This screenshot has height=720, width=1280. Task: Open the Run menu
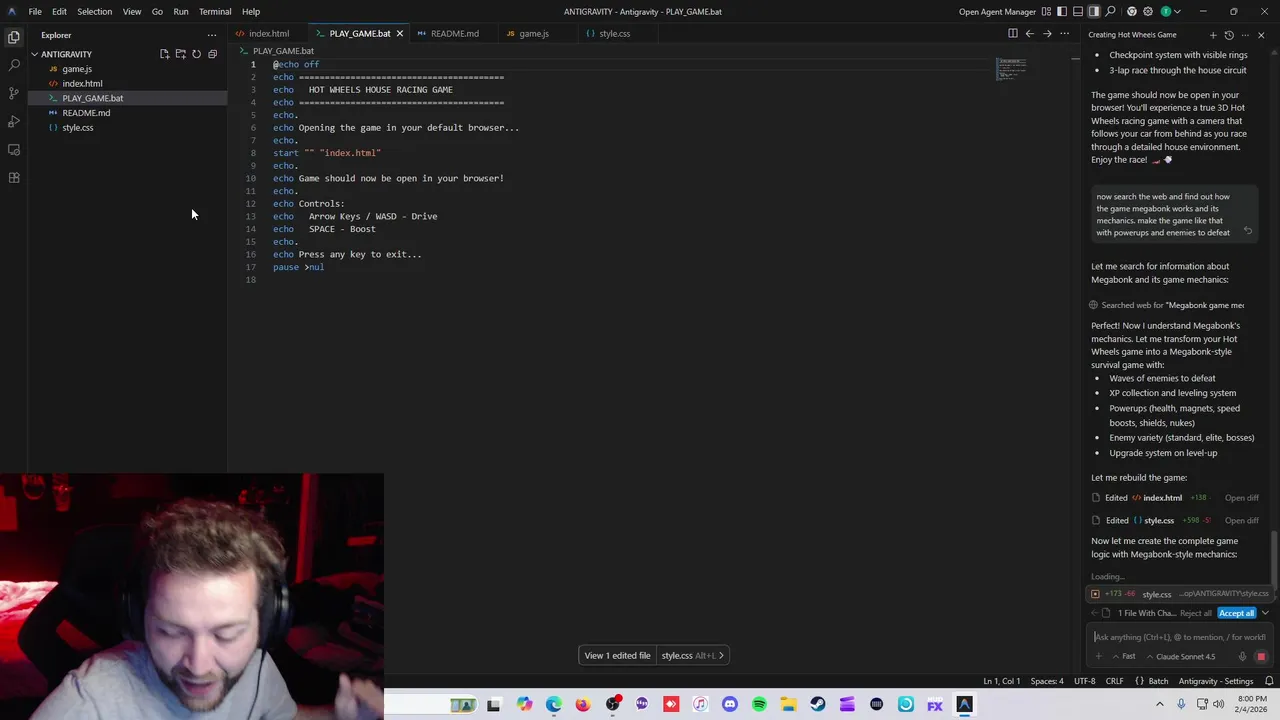(x=181, y=11)
